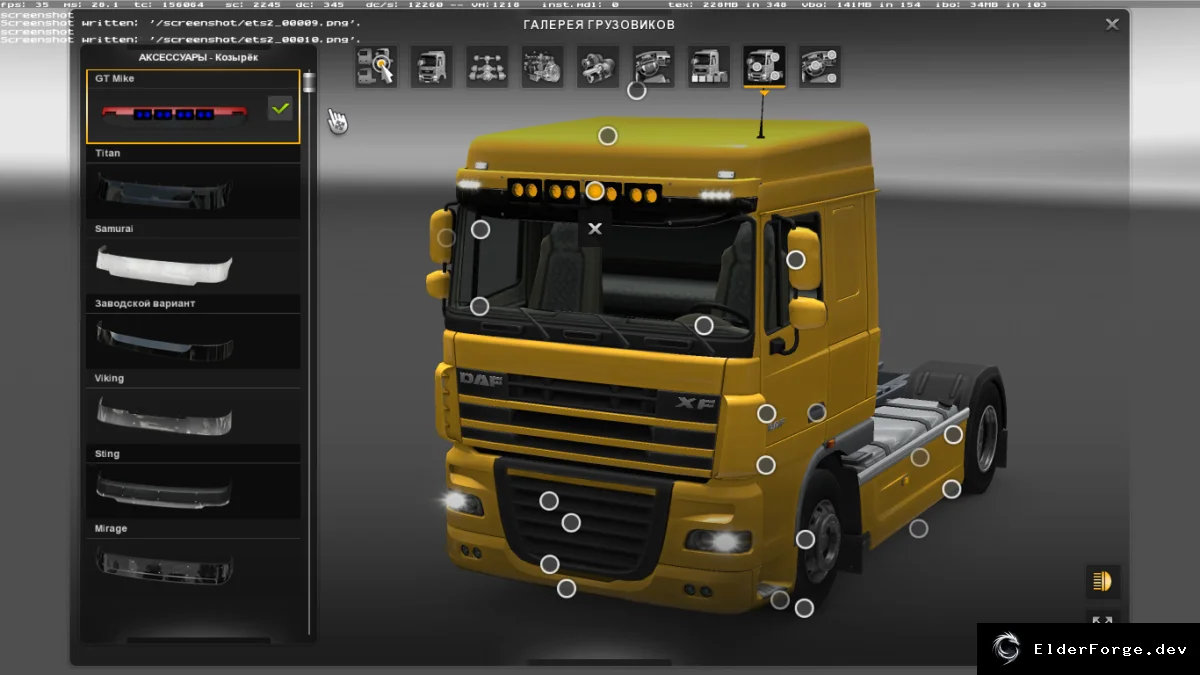The width and height of the screenshot is (1200, 675).
Task: Toggle the green checkmark on GT Mike
Action: click(280, 107)
